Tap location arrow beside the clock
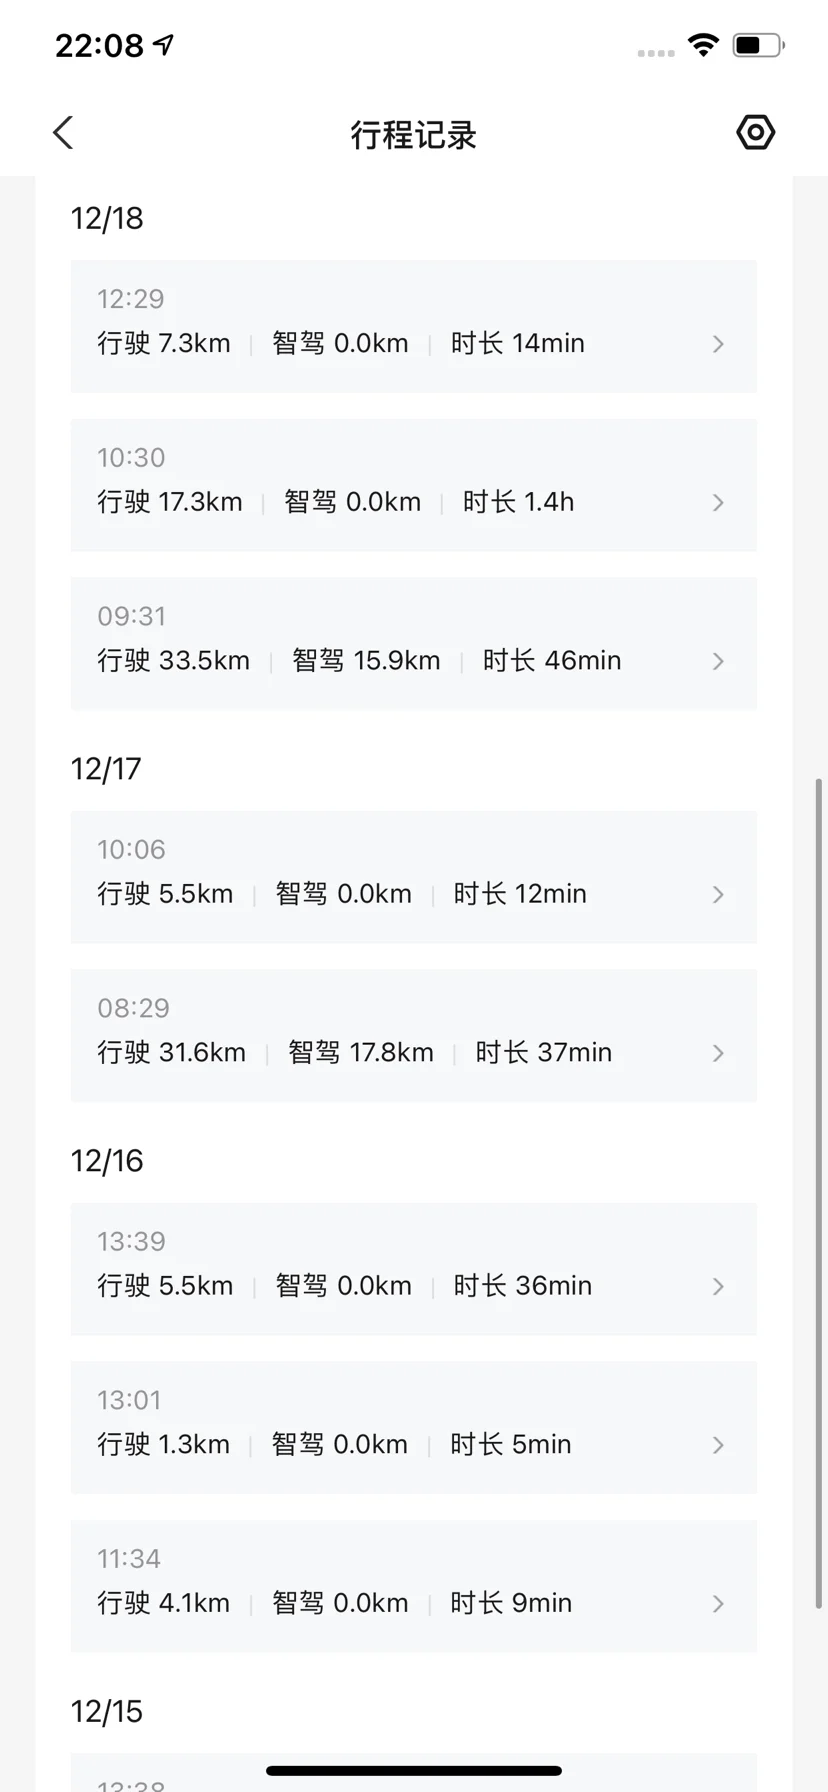 tap(163, 44)
